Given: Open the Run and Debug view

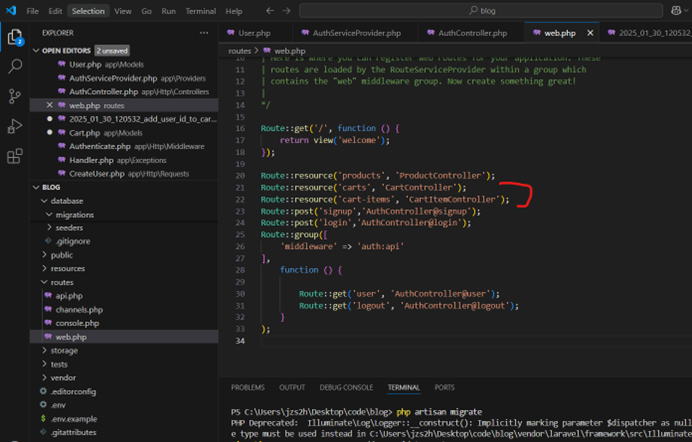Looking at the screenshot, I should pyautogui.click(x=15, y=126).
